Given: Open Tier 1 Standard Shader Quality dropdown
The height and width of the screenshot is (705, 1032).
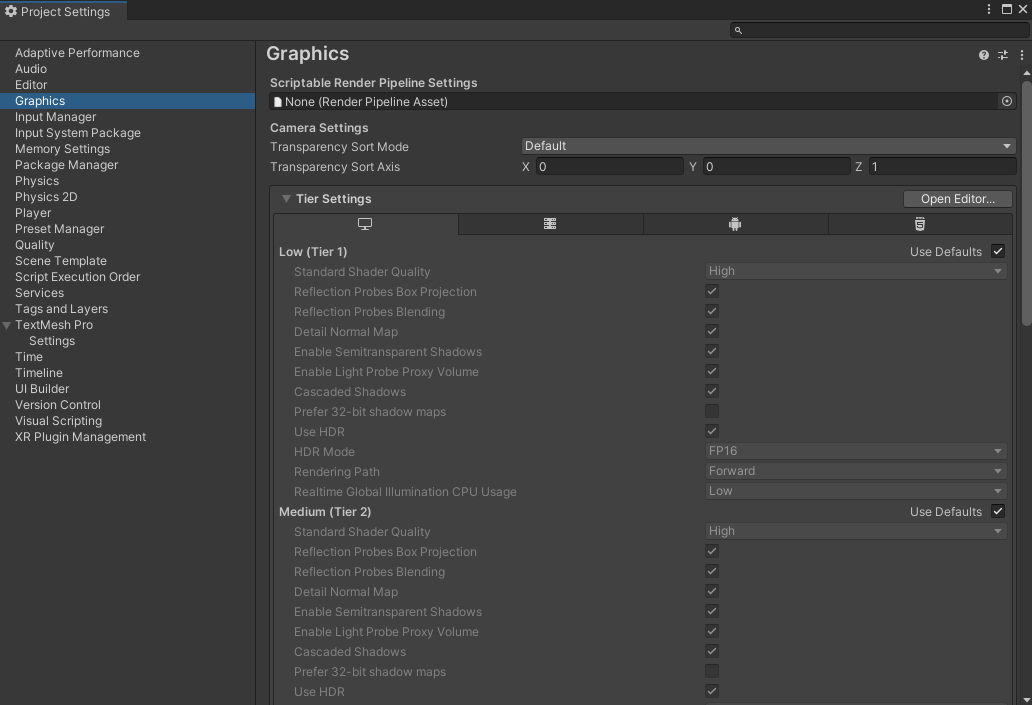Looking at the screenshot, I should point(856,271).
